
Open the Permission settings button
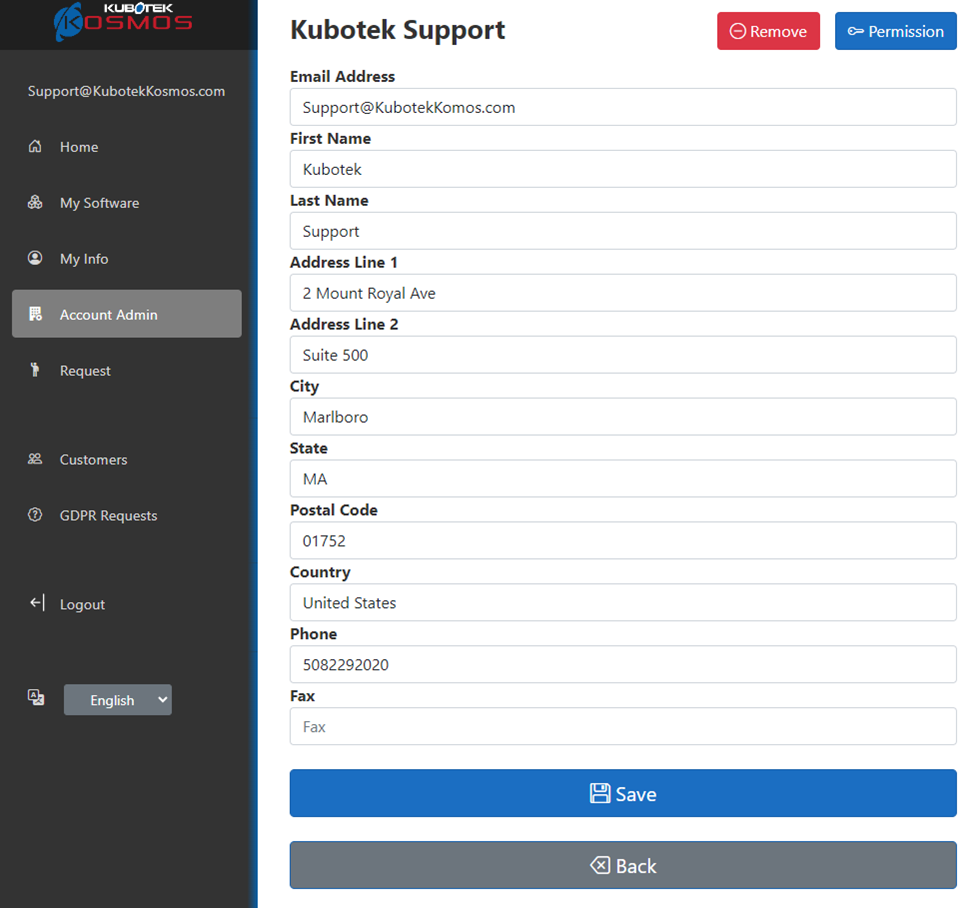pos(895,31)
